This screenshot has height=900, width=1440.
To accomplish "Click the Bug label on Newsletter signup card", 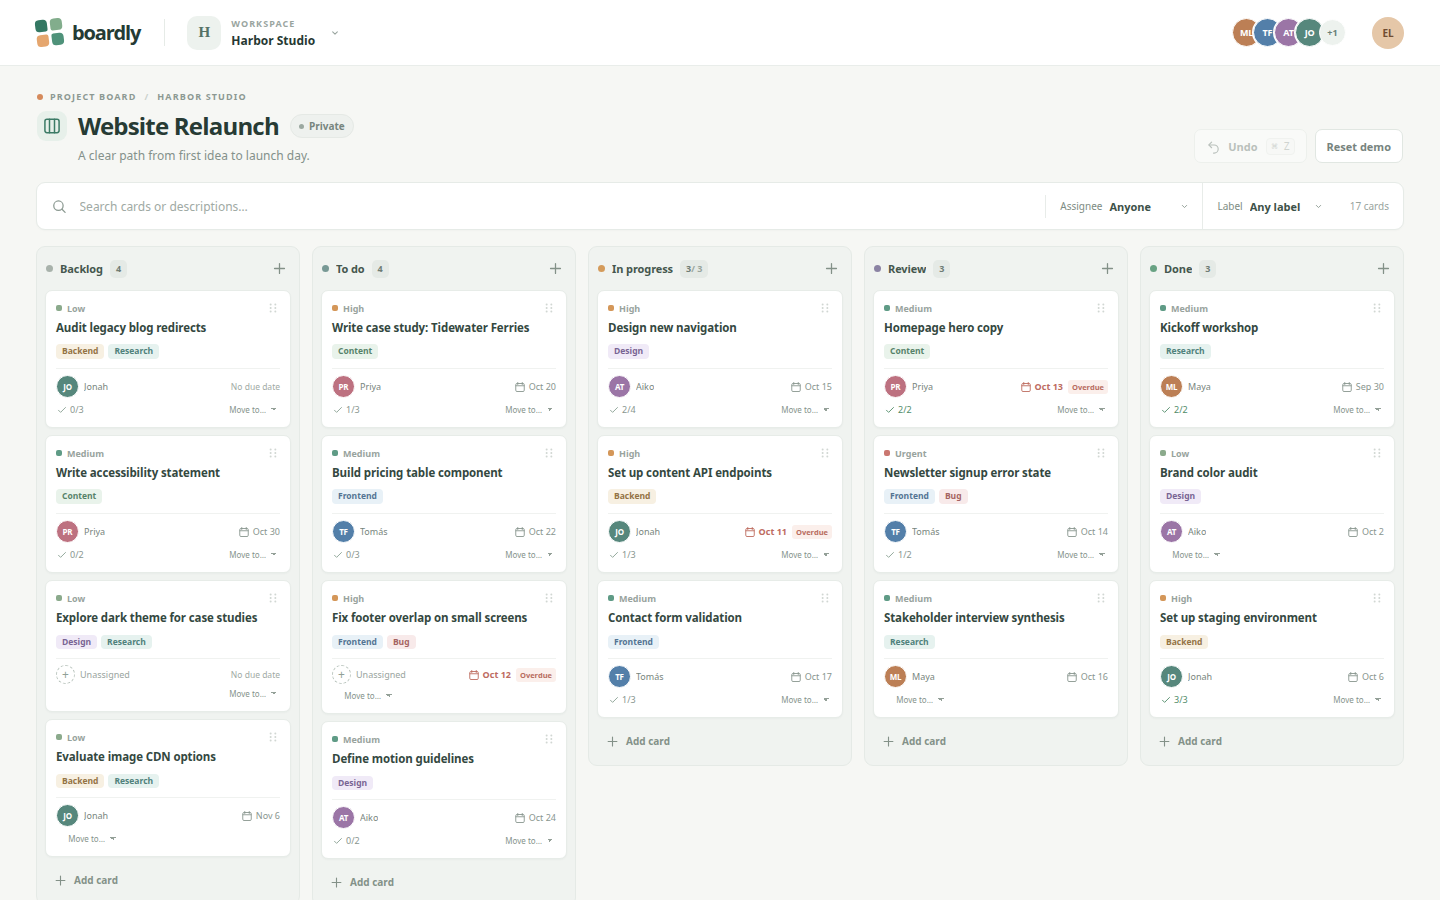I will 953,496.
